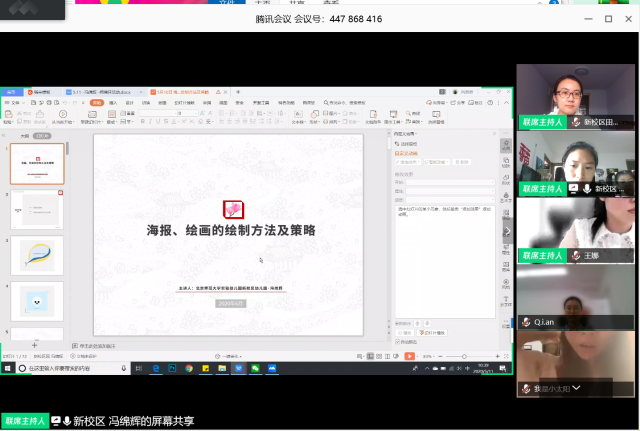Select the second slide thumbnail

point(37,209)
